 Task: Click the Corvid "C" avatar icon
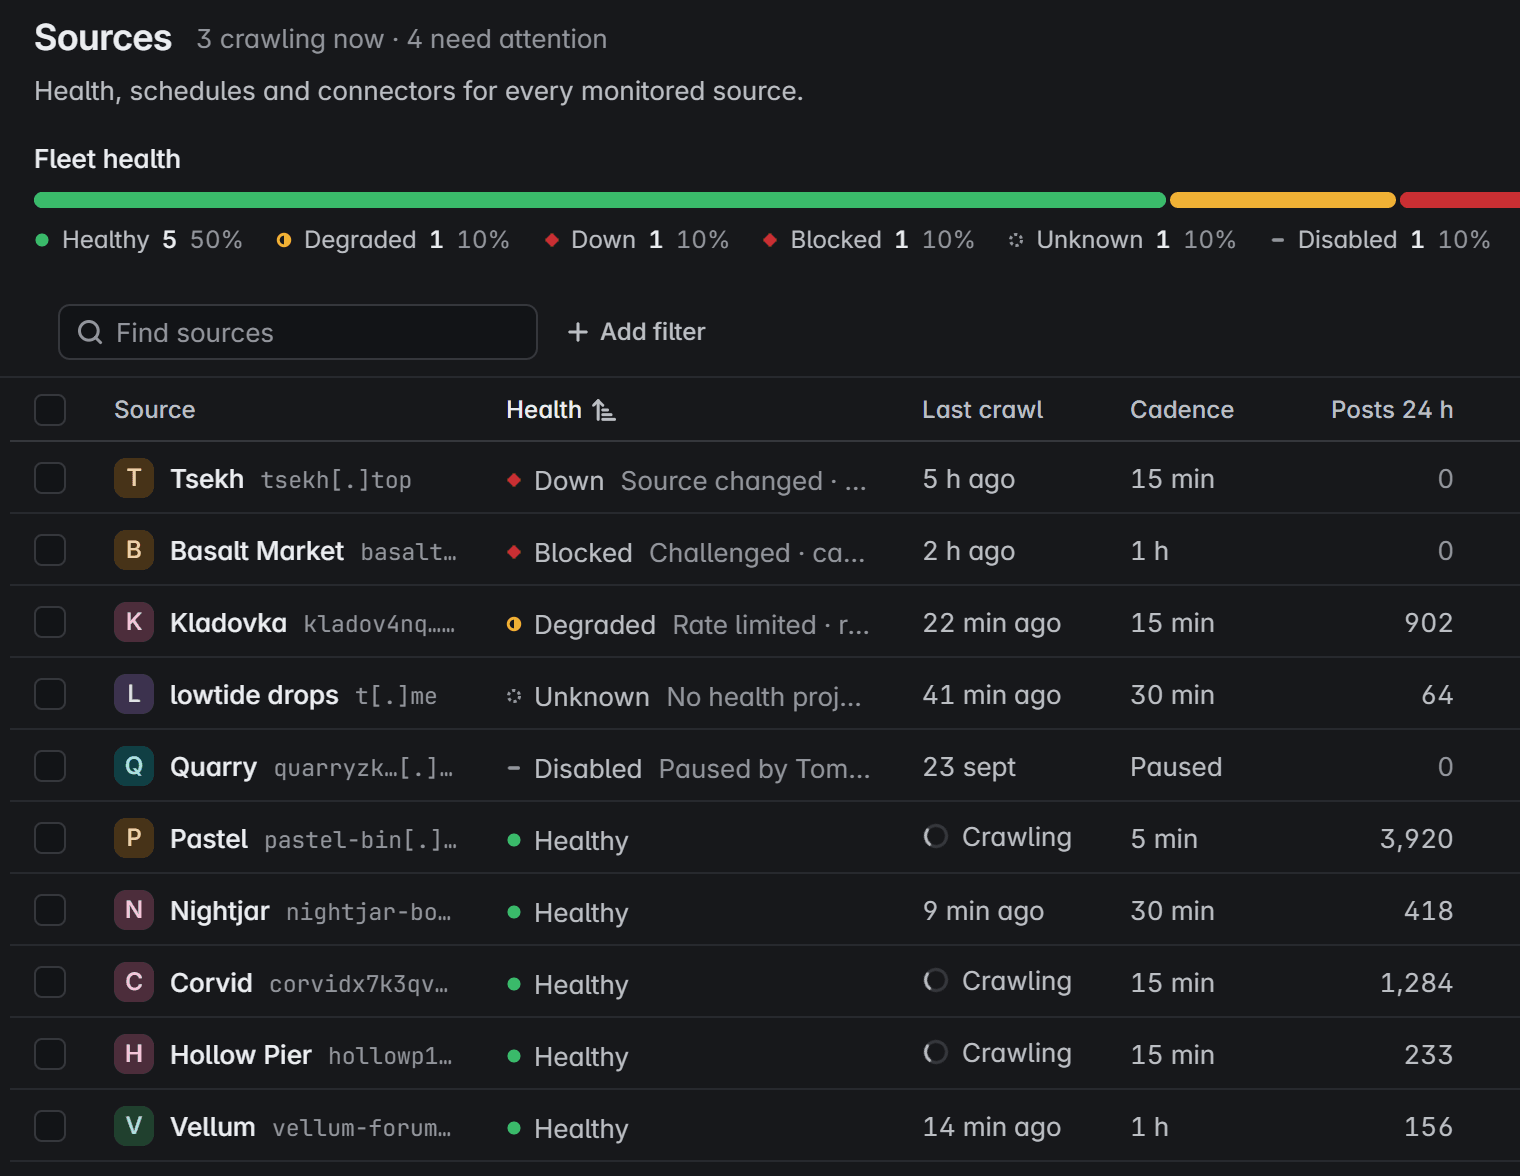134,982
